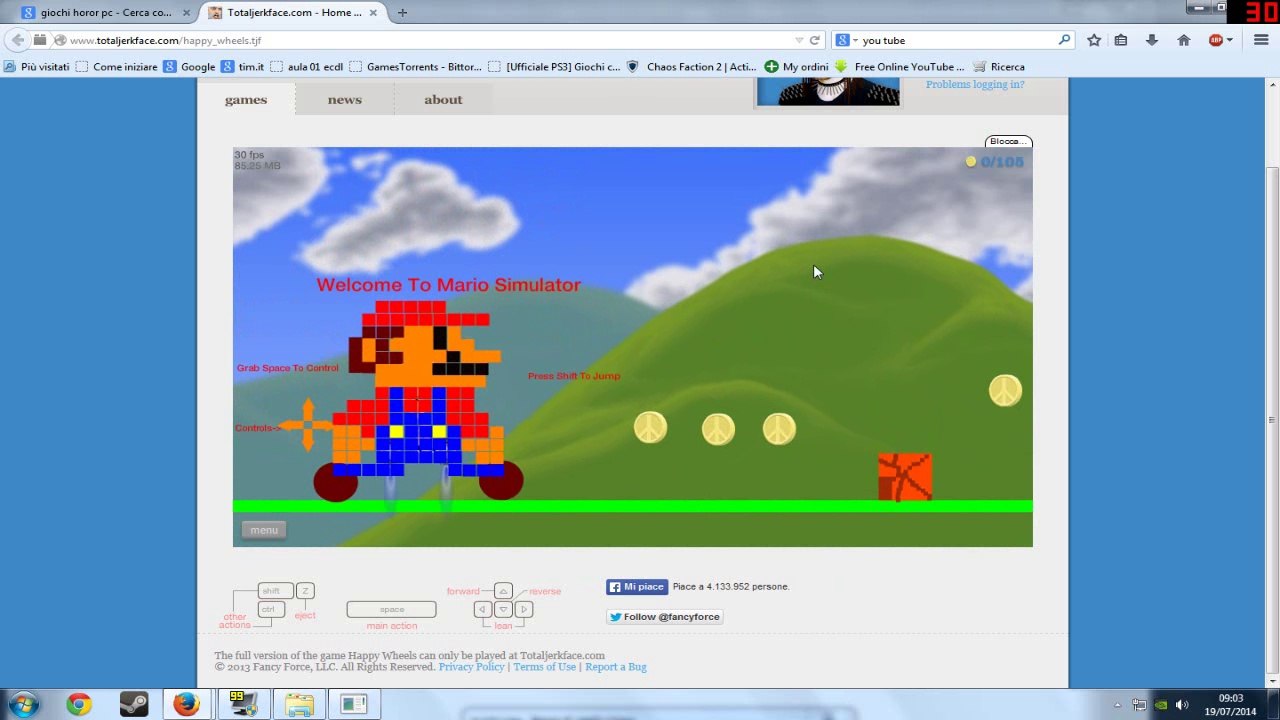The width and height of the screenshot is (1280, 720).
Task: Click the NVIDIA tray icon
Action: [x=1161, y=705]
